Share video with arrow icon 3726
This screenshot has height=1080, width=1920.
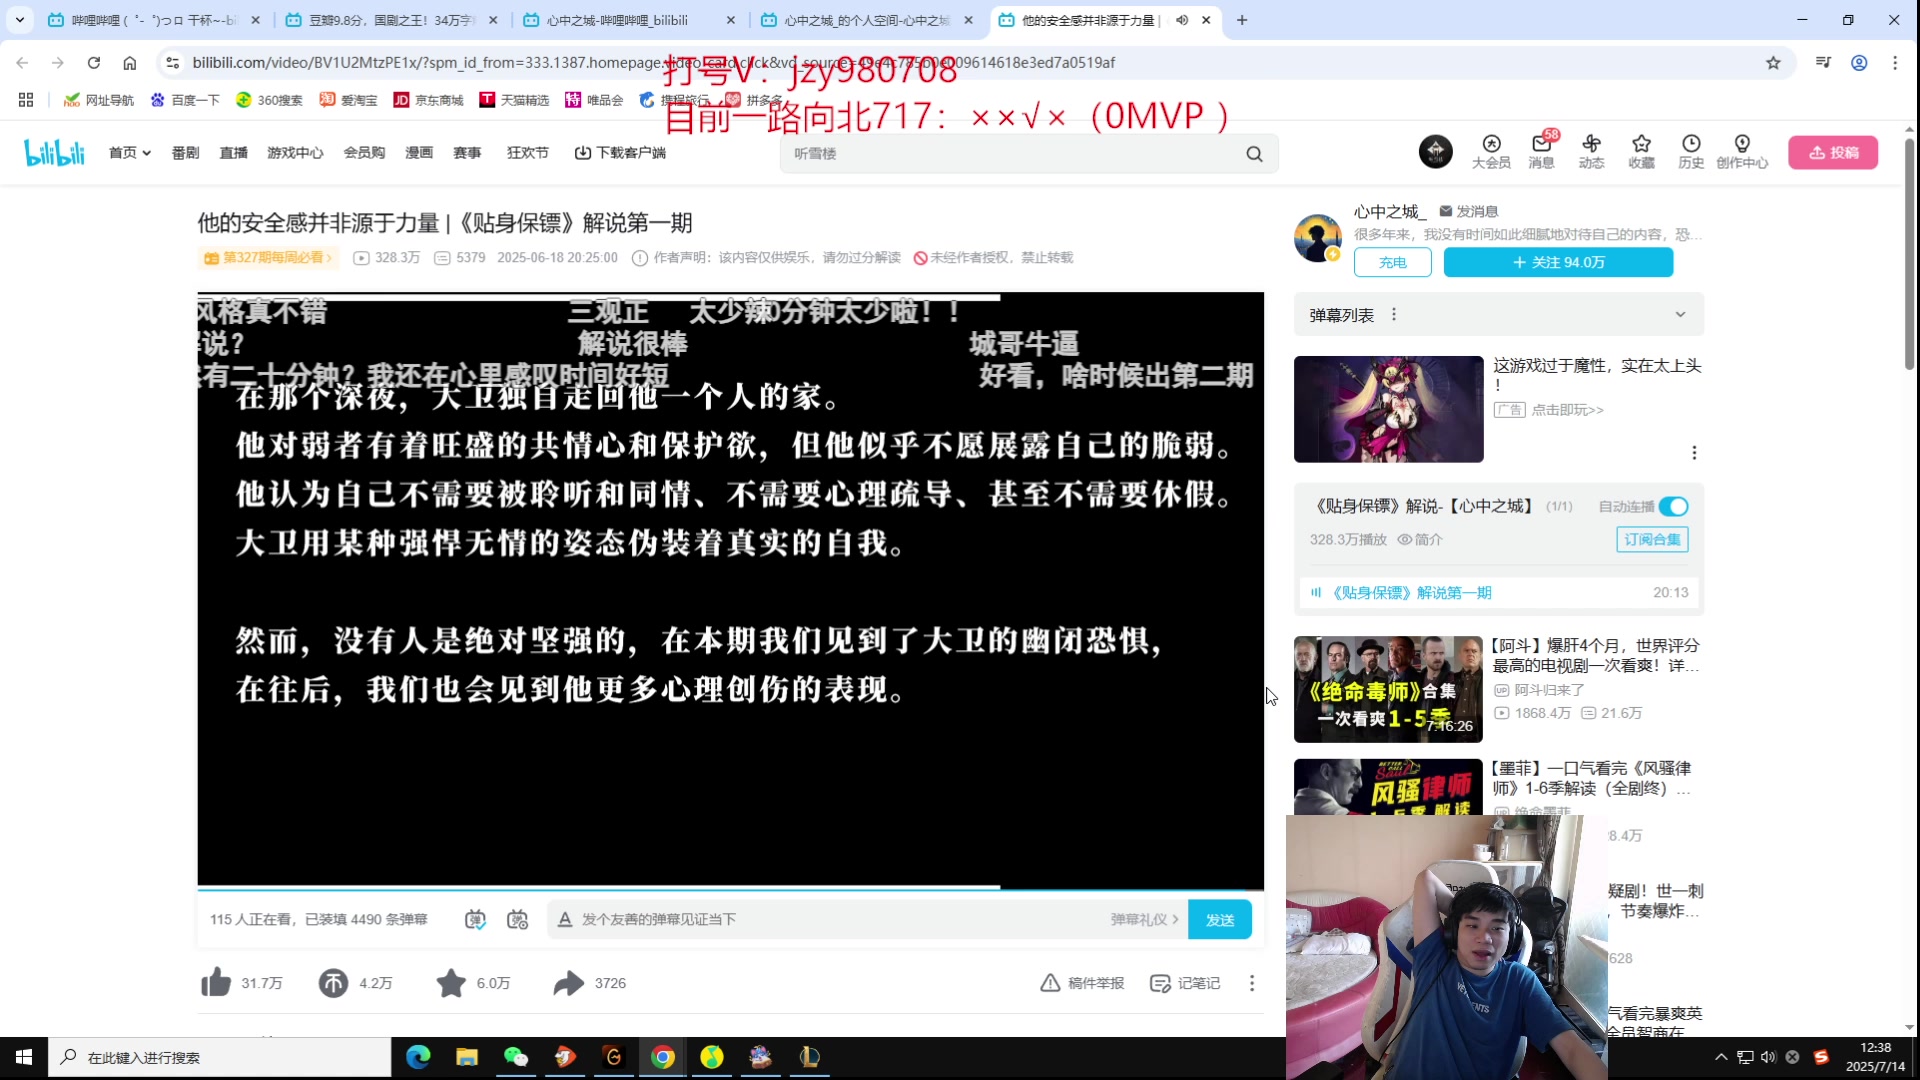[568, 983]
